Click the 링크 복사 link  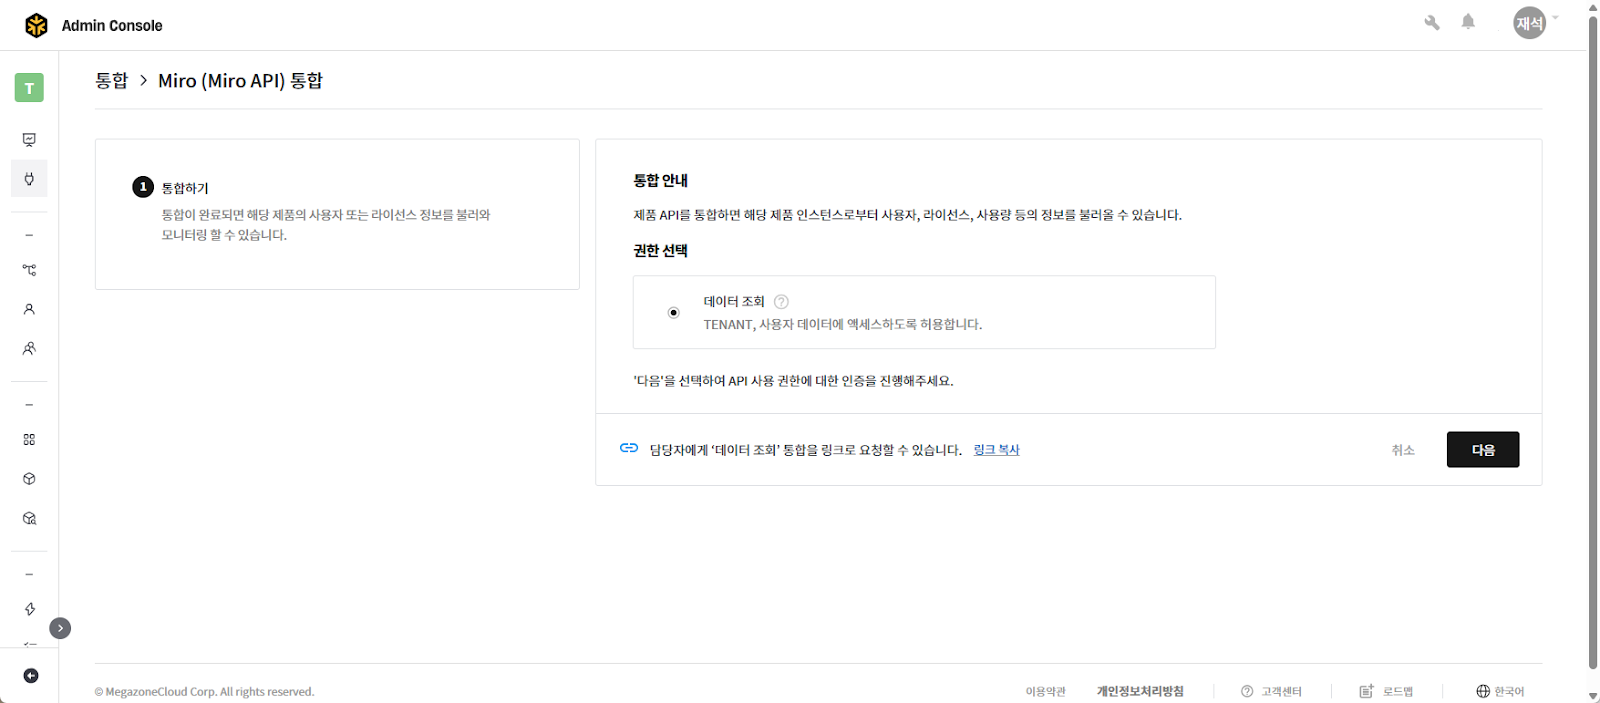point(996,450)
